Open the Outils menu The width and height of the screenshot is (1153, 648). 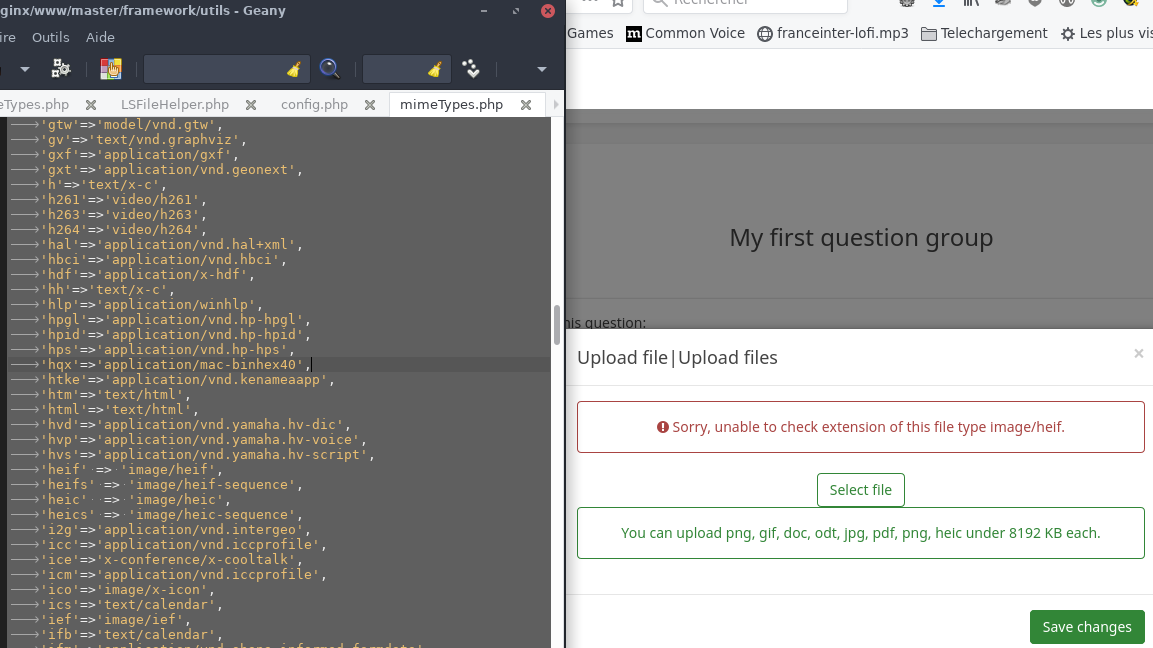tap(51, 37)
